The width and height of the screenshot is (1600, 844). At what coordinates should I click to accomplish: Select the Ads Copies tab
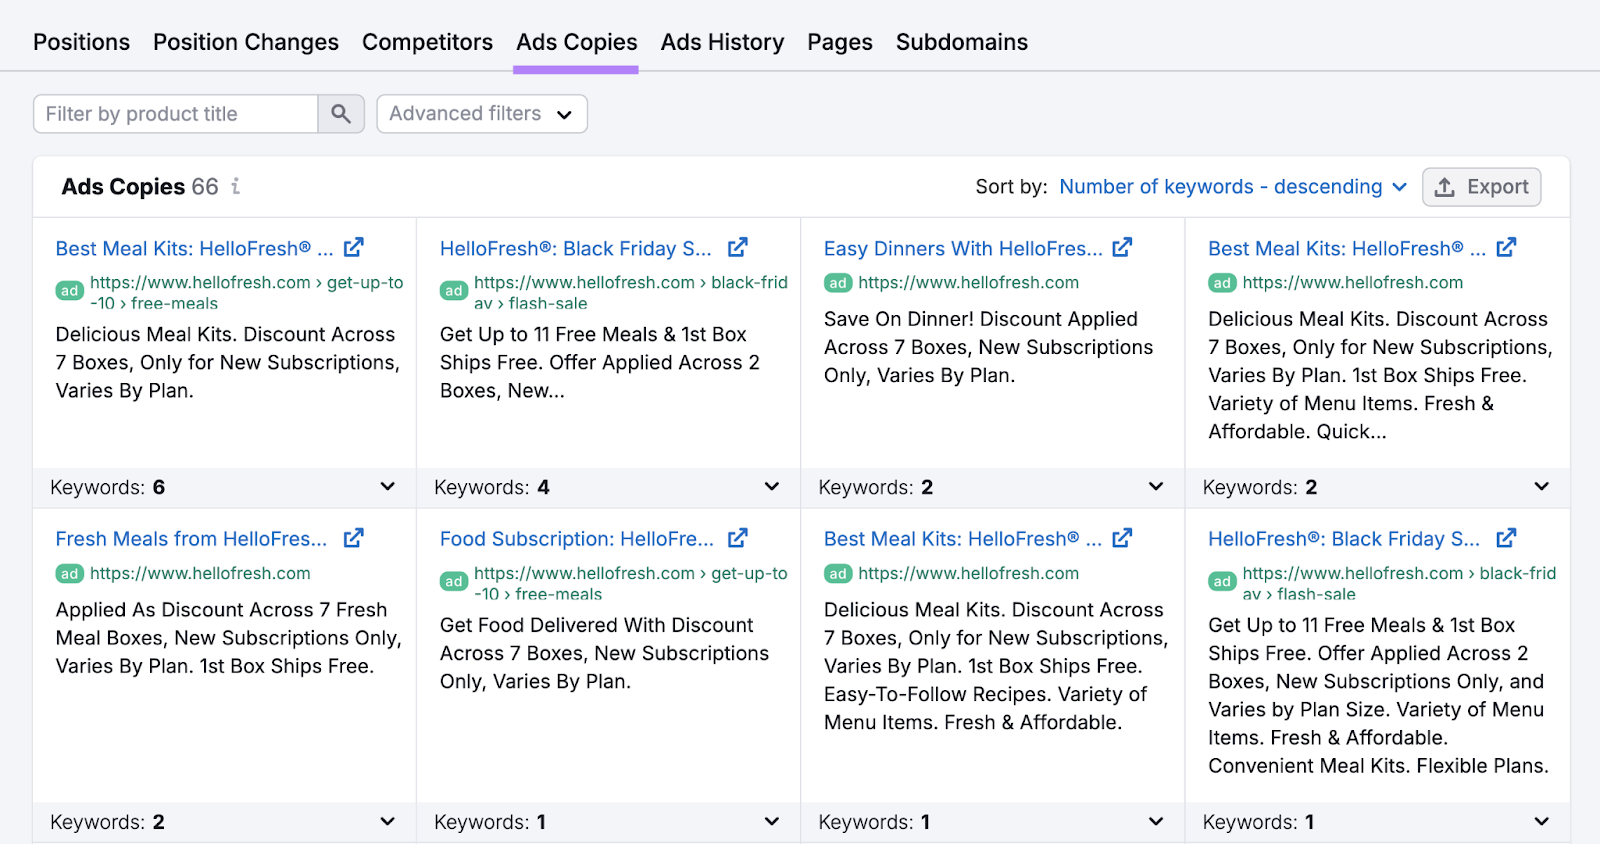point(576,42)
